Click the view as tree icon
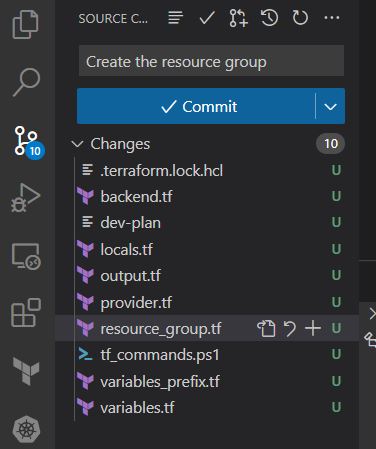This screenshot has width=376, height=449. click(x=175, y=18)
